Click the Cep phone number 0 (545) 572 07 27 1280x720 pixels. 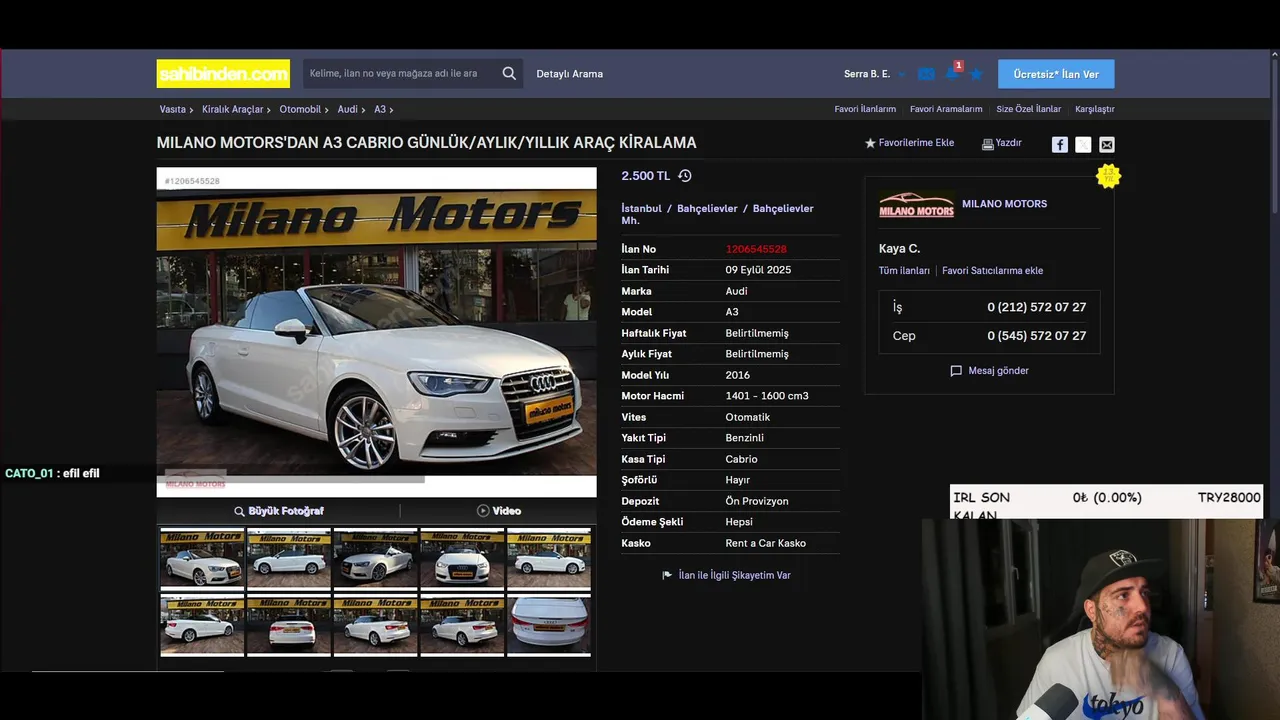coord(1036,336)
